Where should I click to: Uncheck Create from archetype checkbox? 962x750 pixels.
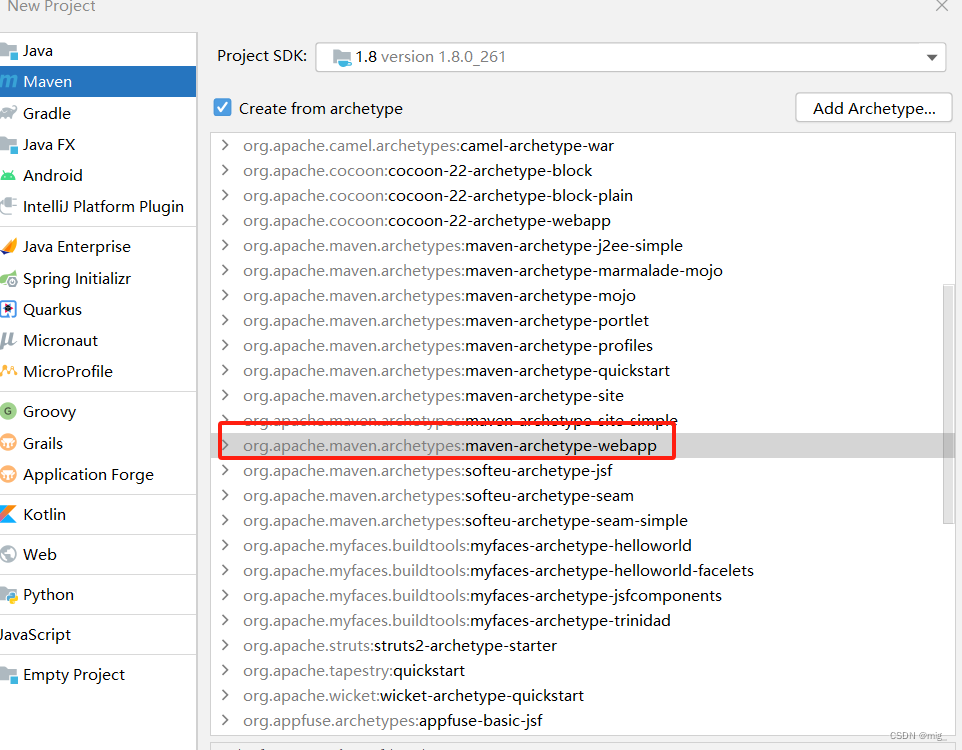point(222,107)
